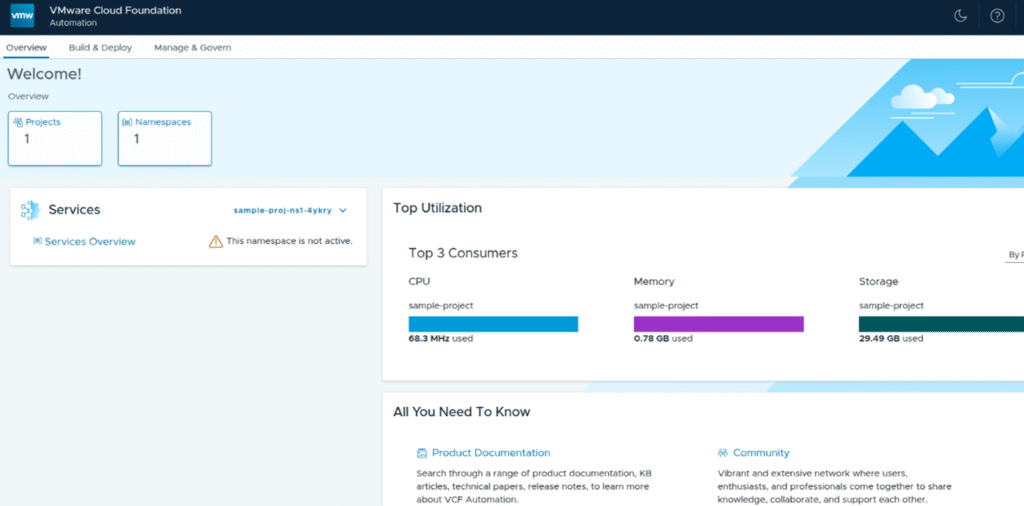Switch to the Build & Deploy tab
The width and height of the screenshot is (1024, 506).
click(x=100, y=47)
